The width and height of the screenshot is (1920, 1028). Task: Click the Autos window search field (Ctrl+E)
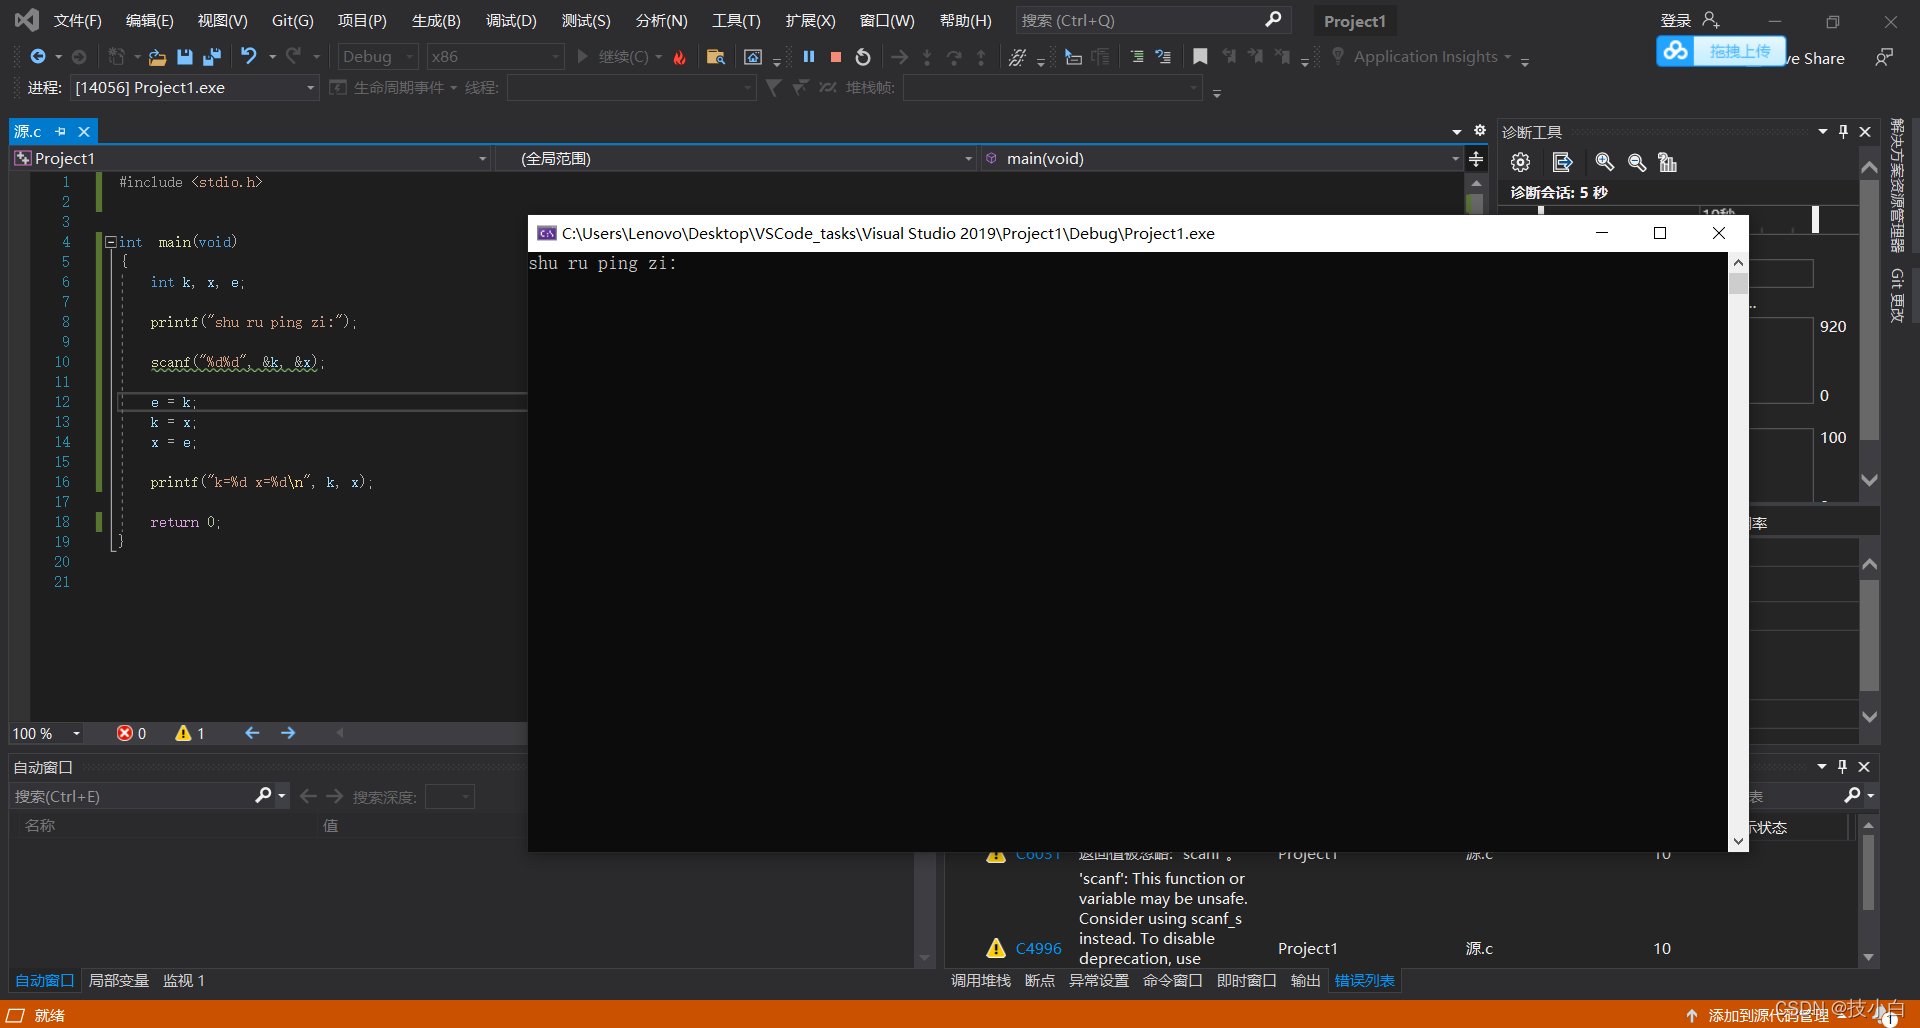tap(149, 796)
